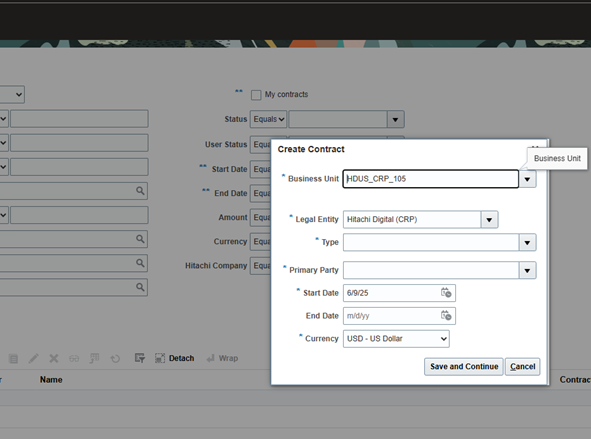591x439 pixels.
Task: Click the Name column header
Action: (x=51, y=379)
